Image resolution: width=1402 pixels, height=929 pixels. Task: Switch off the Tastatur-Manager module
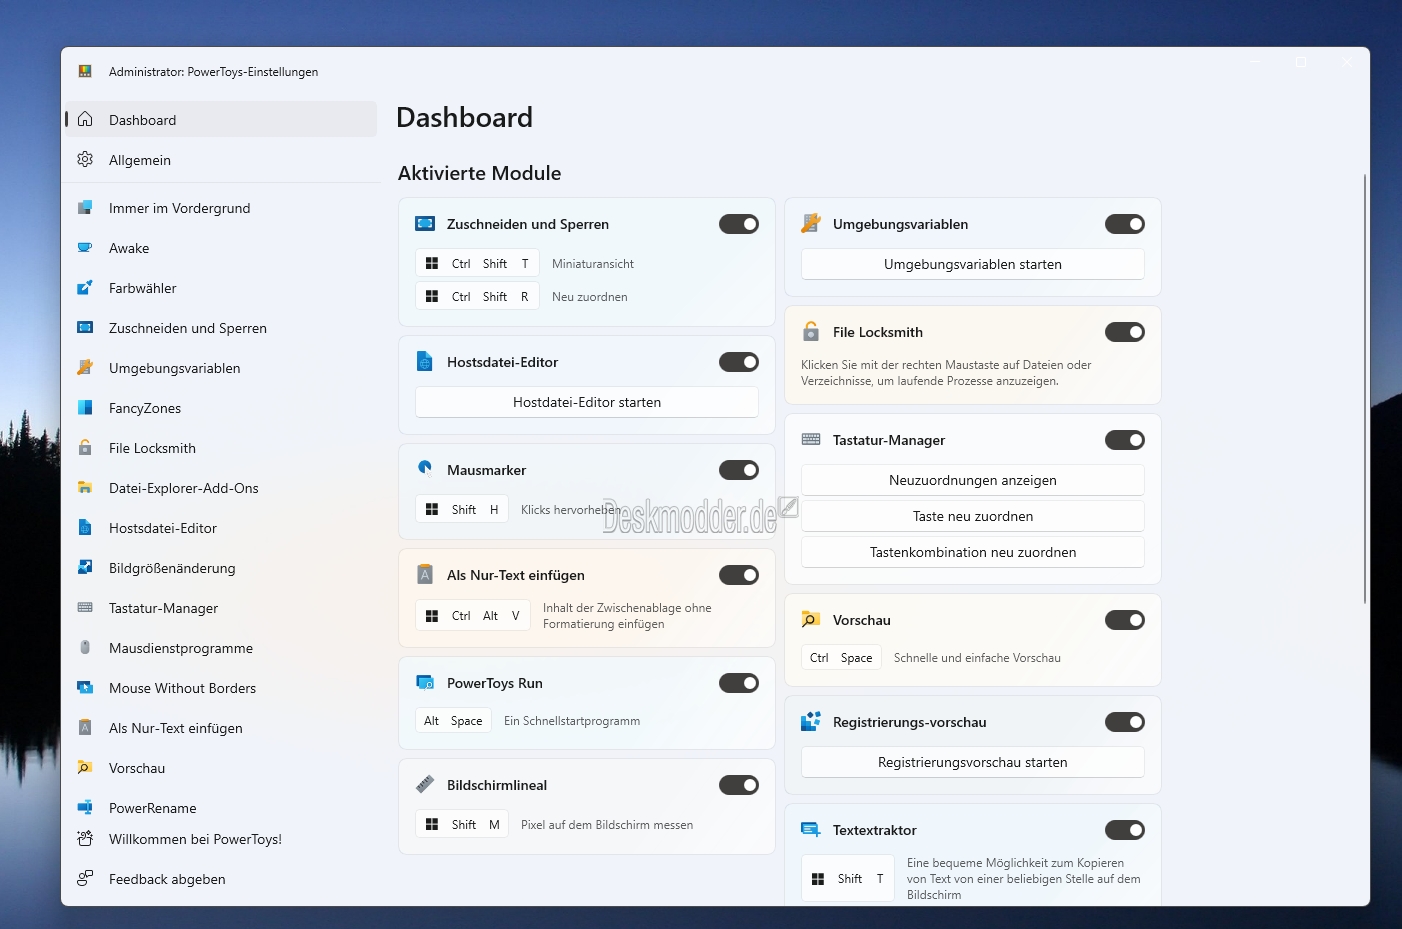pyautogui.click(x=1124, y=440)
